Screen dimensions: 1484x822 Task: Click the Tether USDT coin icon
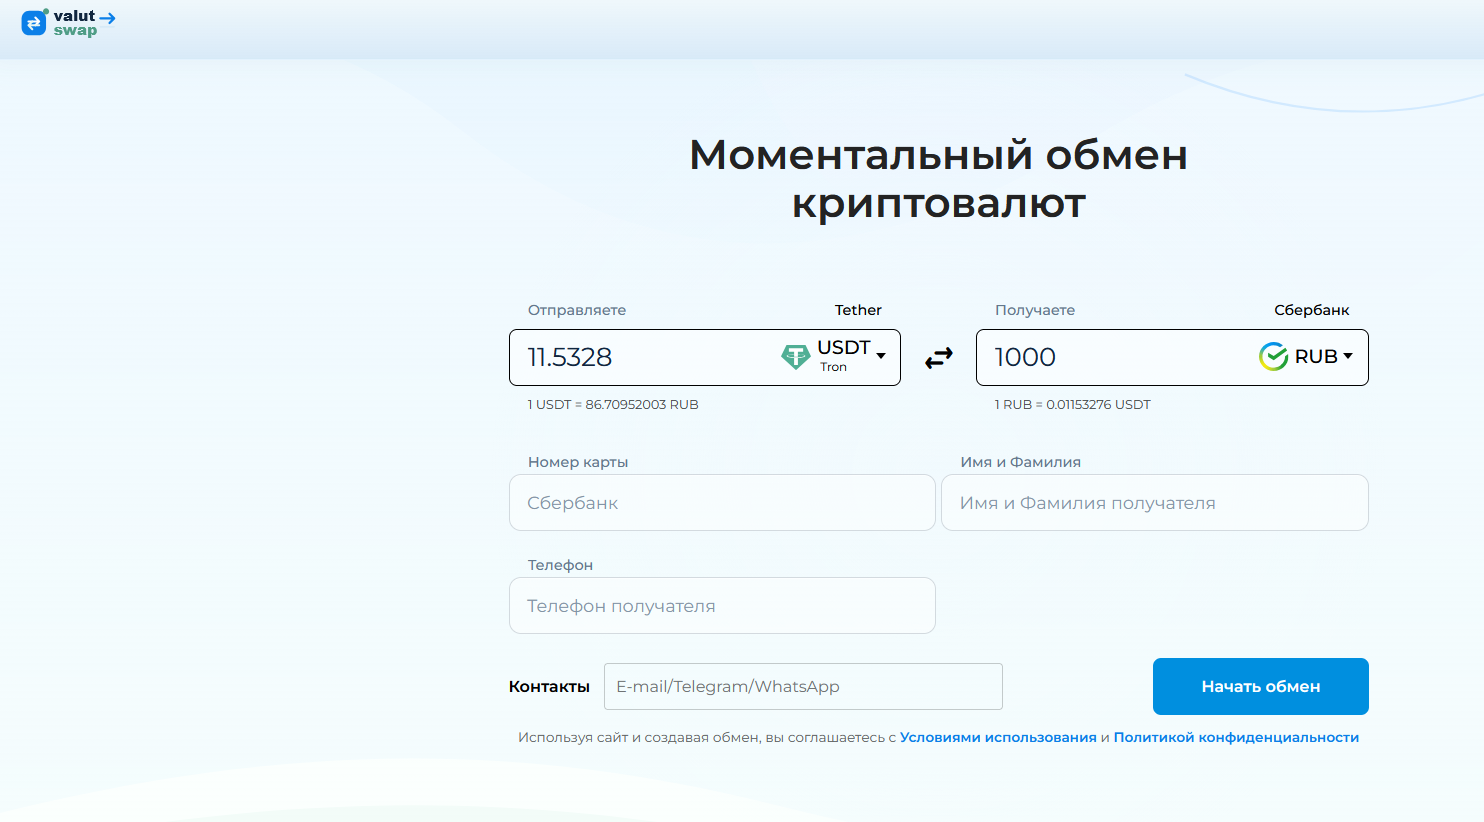796,357
